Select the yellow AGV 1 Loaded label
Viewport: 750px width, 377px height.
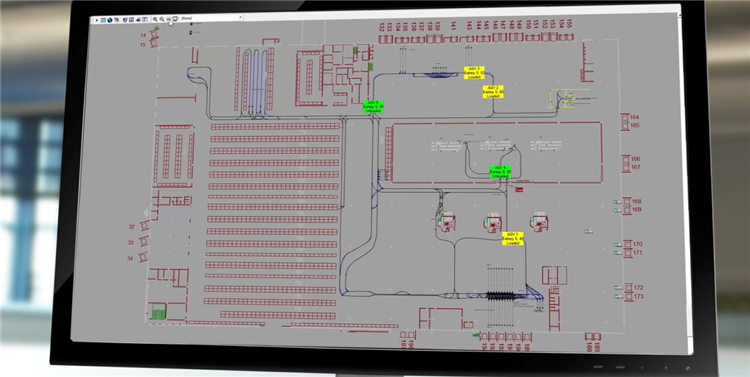pyautogui.click(x=513, y=239)
